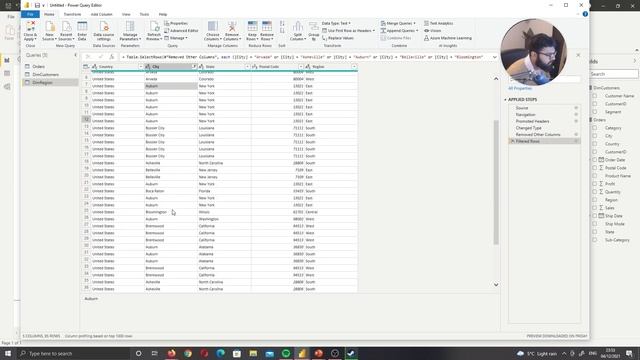Switch to the View ribbon tab
Viewport: 640px width, 360px height.
126,14
